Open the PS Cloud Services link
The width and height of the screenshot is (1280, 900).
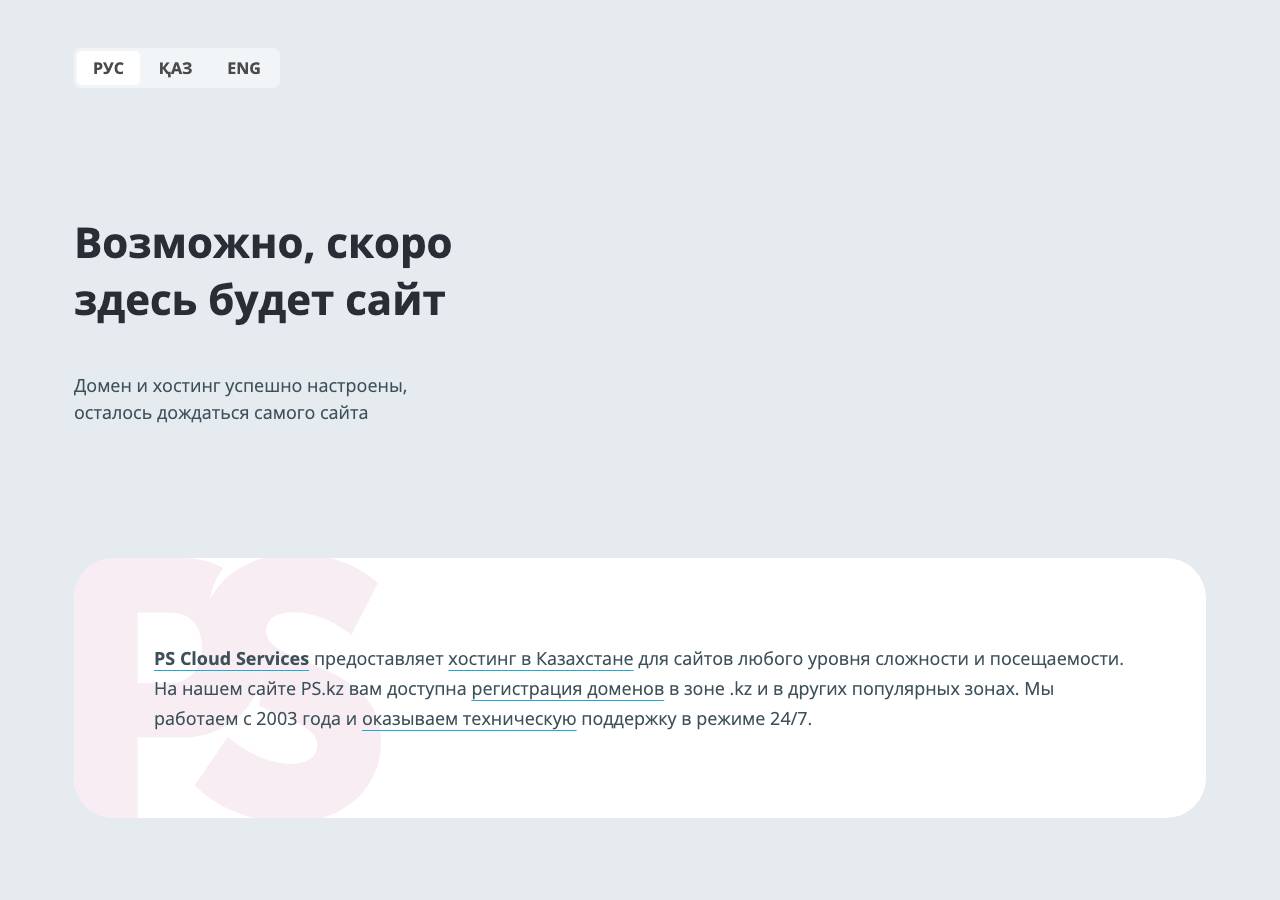coord(231,659)
